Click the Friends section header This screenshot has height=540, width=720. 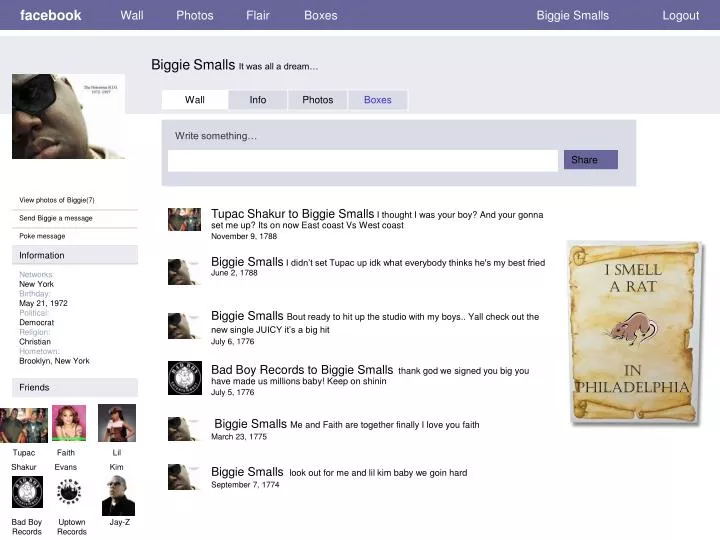point(75,387)
